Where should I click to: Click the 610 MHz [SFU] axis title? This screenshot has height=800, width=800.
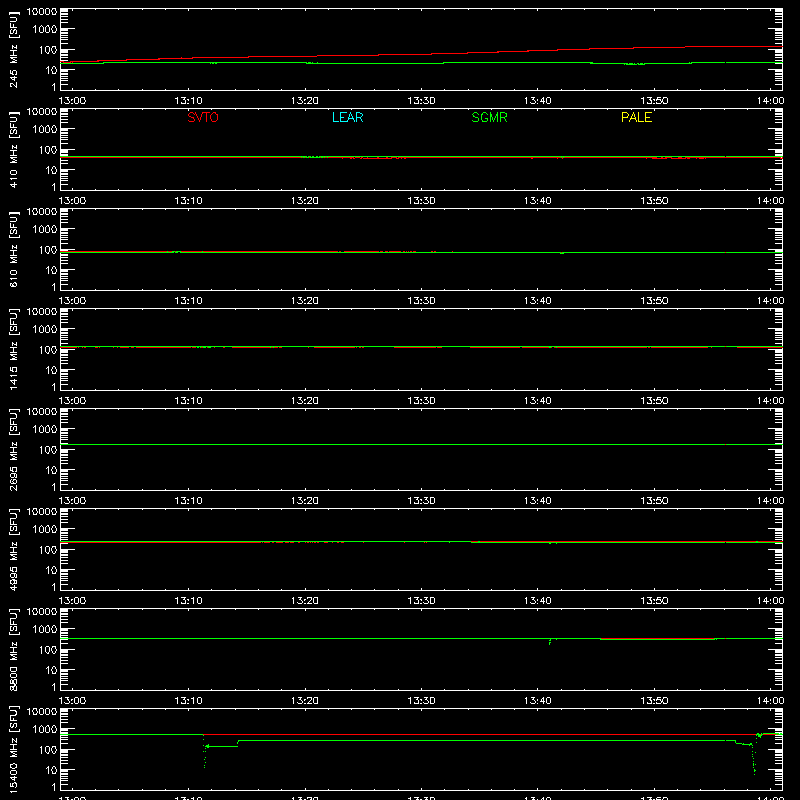(14, 249)
